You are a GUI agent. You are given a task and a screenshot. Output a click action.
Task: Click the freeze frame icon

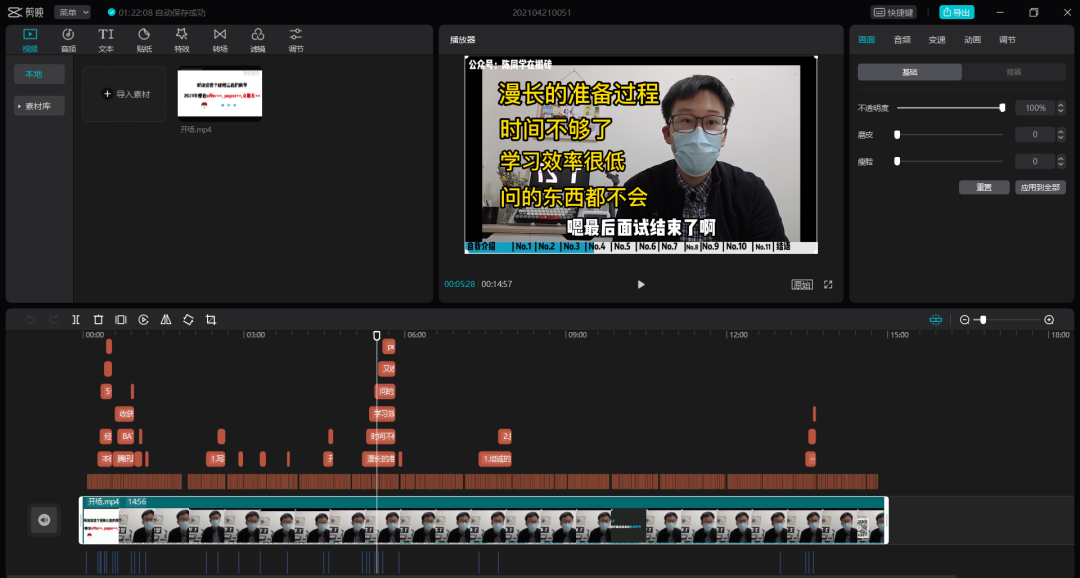tap(121, 320)
